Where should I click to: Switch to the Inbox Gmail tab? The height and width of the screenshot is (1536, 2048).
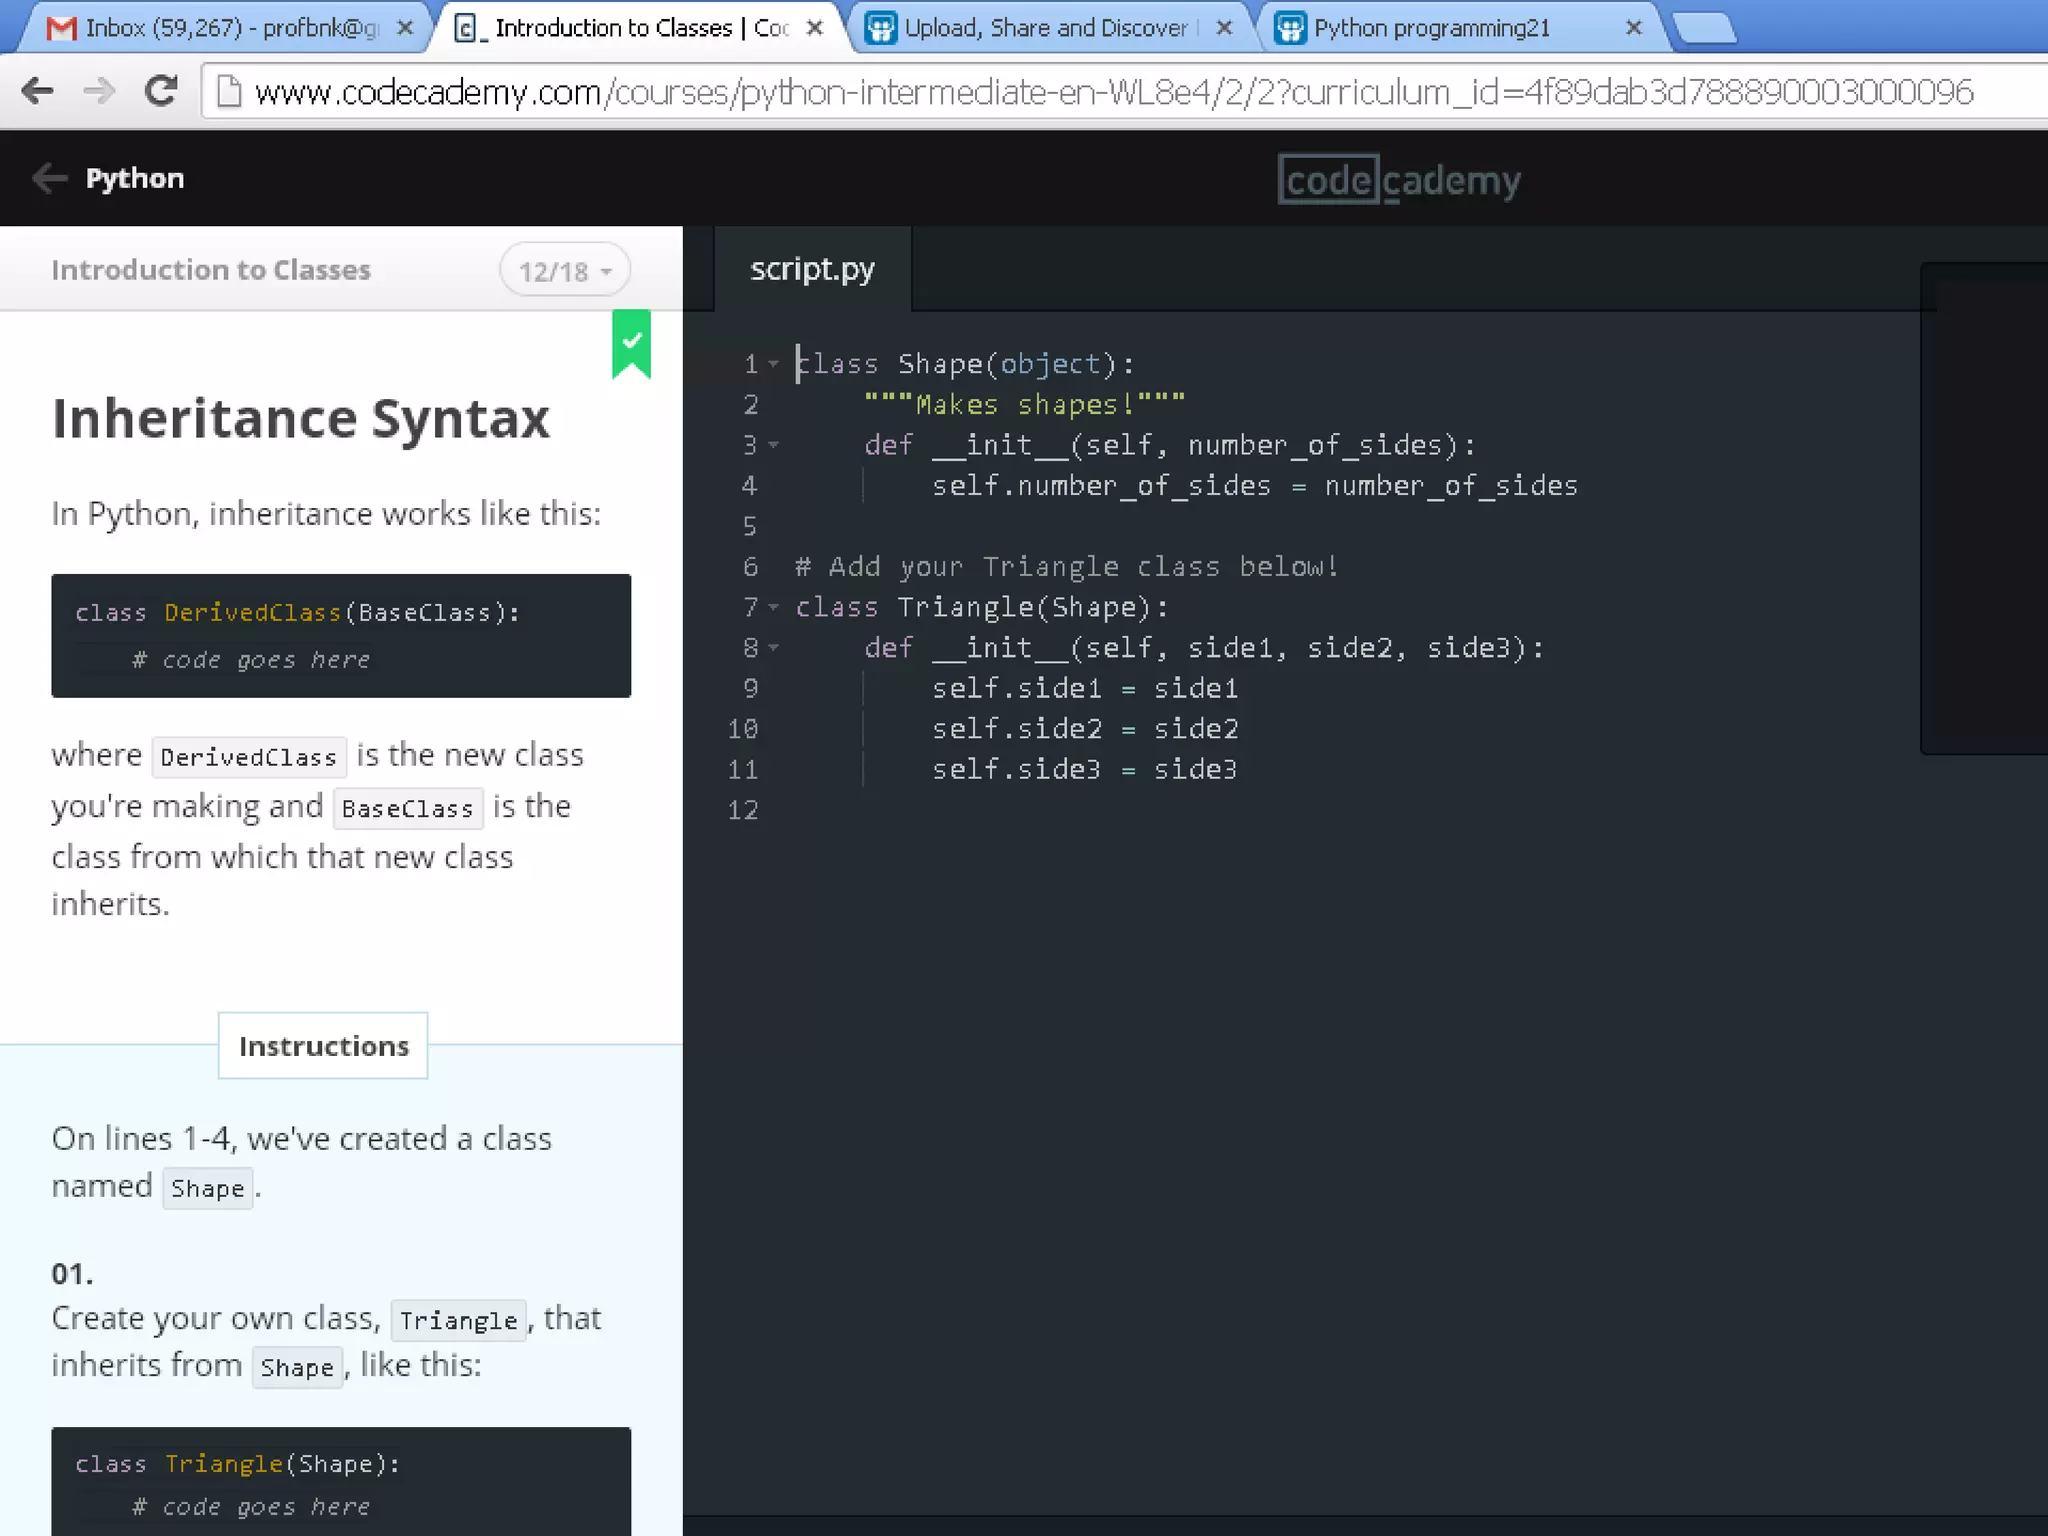coord(230,28)
